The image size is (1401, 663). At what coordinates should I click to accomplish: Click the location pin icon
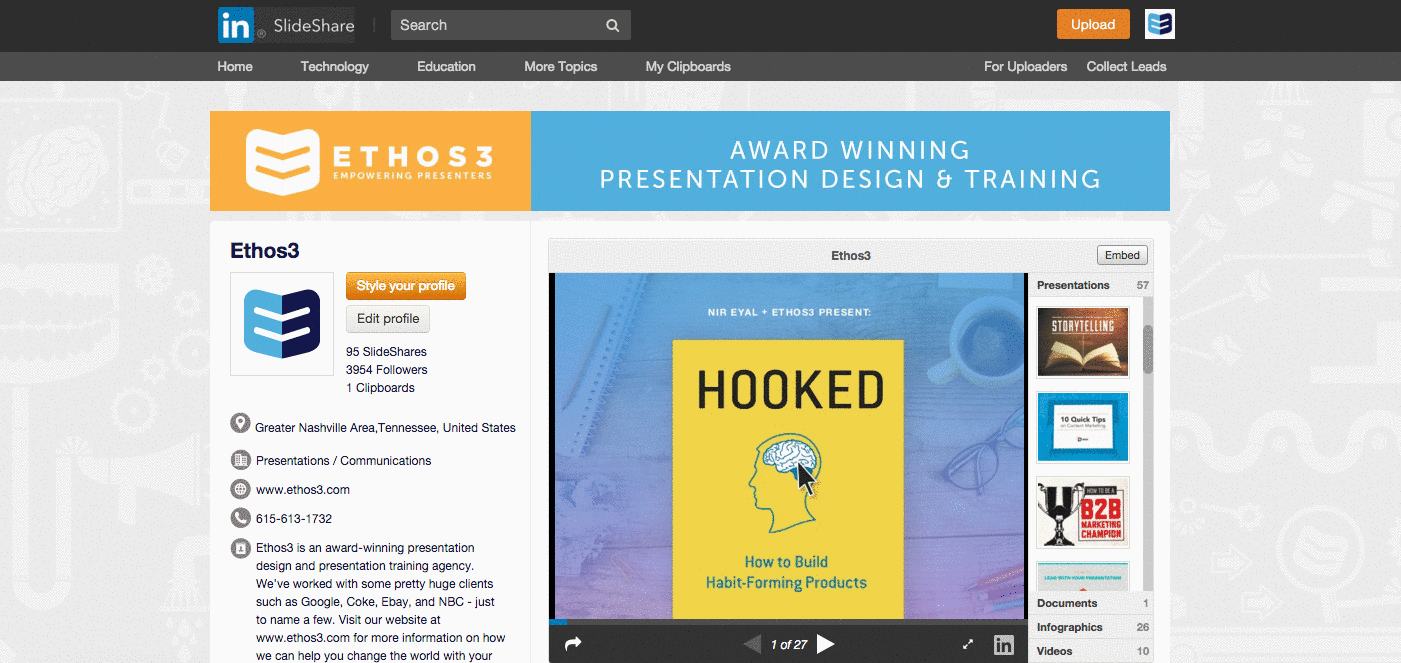coord(240,423)
